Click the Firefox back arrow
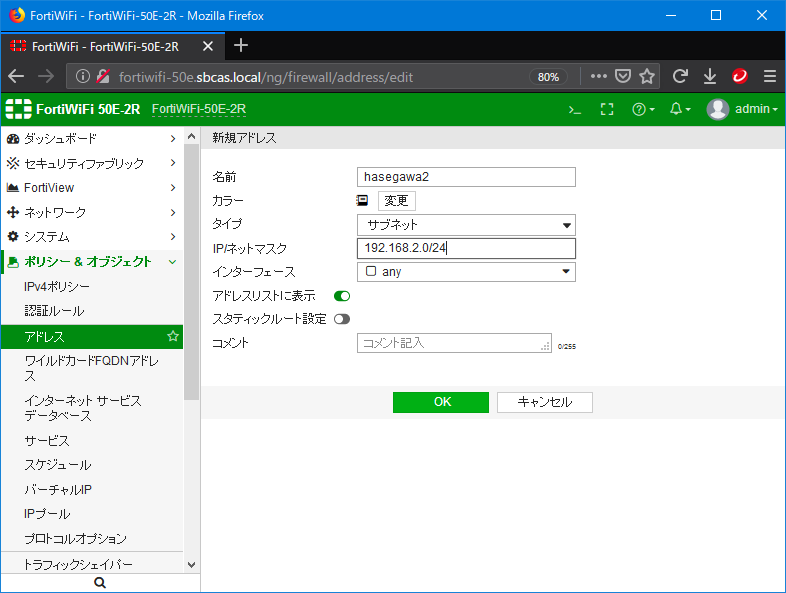Image resolution: width=786 pixels, height=593 pixels. (16, 77)
